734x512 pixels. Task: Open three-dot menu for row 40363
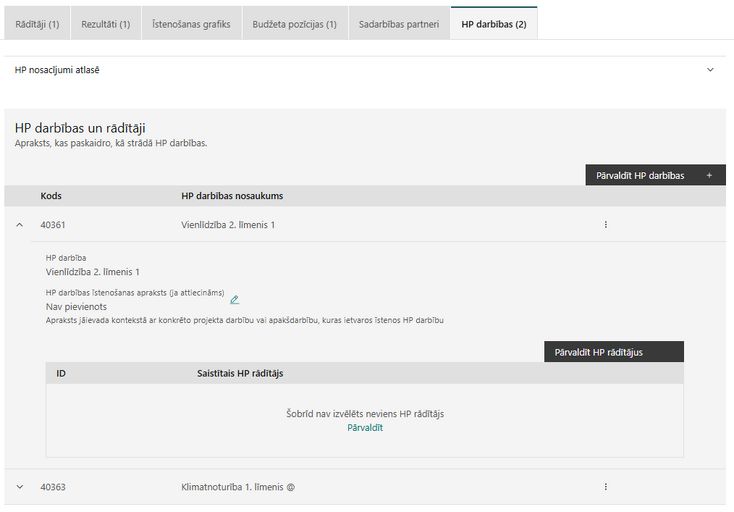click(x=605, y=487)
